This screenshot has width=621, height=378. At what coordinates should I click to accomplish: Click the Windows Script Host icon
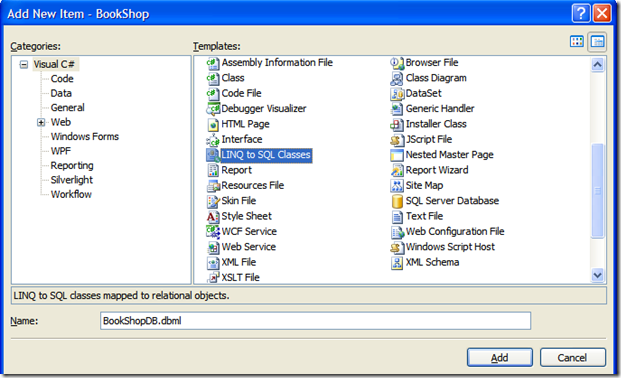397,247
